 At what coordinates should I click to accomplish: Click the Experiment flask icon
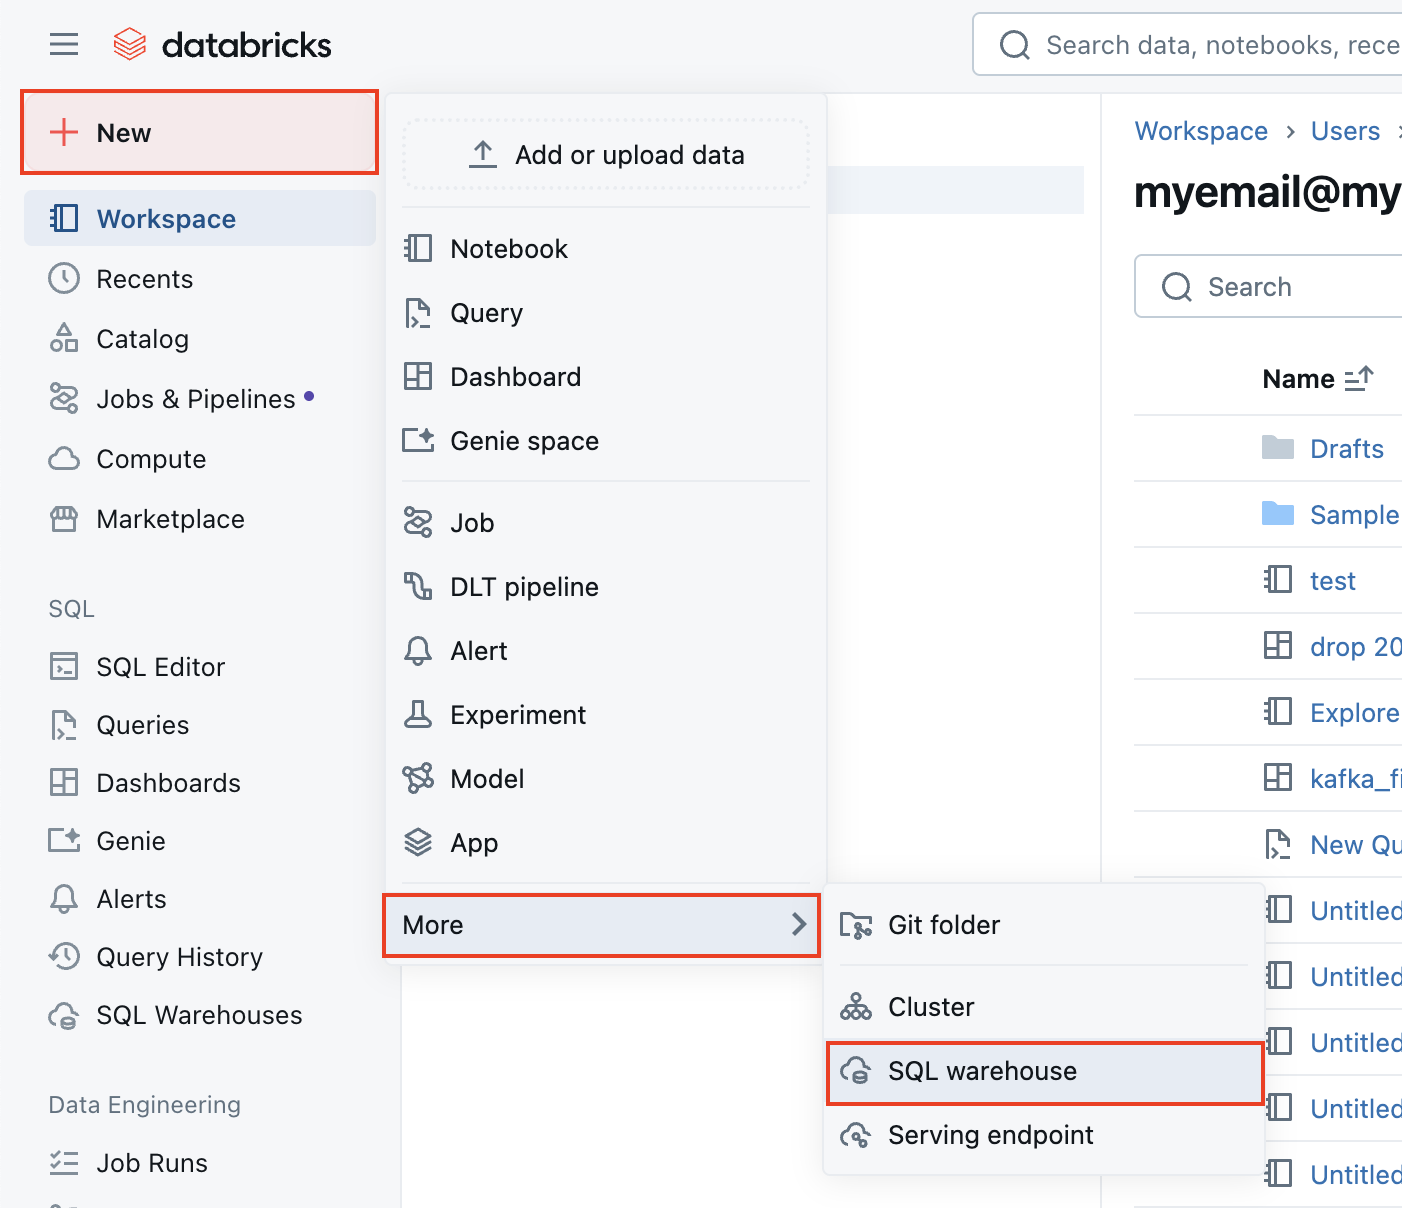[418, 714]
